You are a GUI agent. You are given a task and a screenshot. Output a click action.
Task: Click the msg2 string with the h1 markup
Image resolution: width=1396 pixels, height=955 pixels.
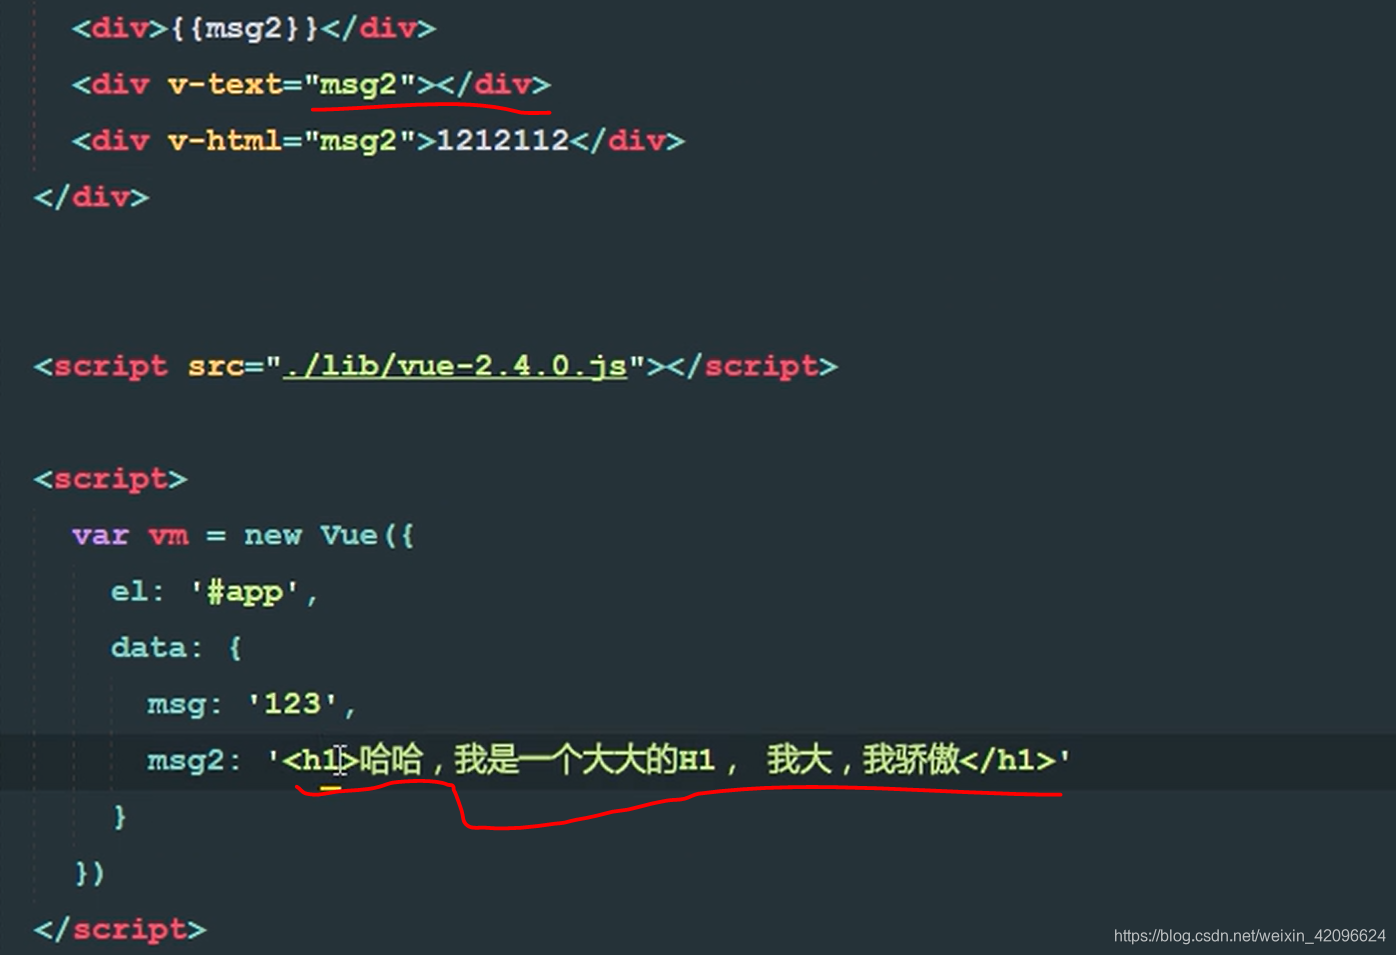[x=668, y=760]
